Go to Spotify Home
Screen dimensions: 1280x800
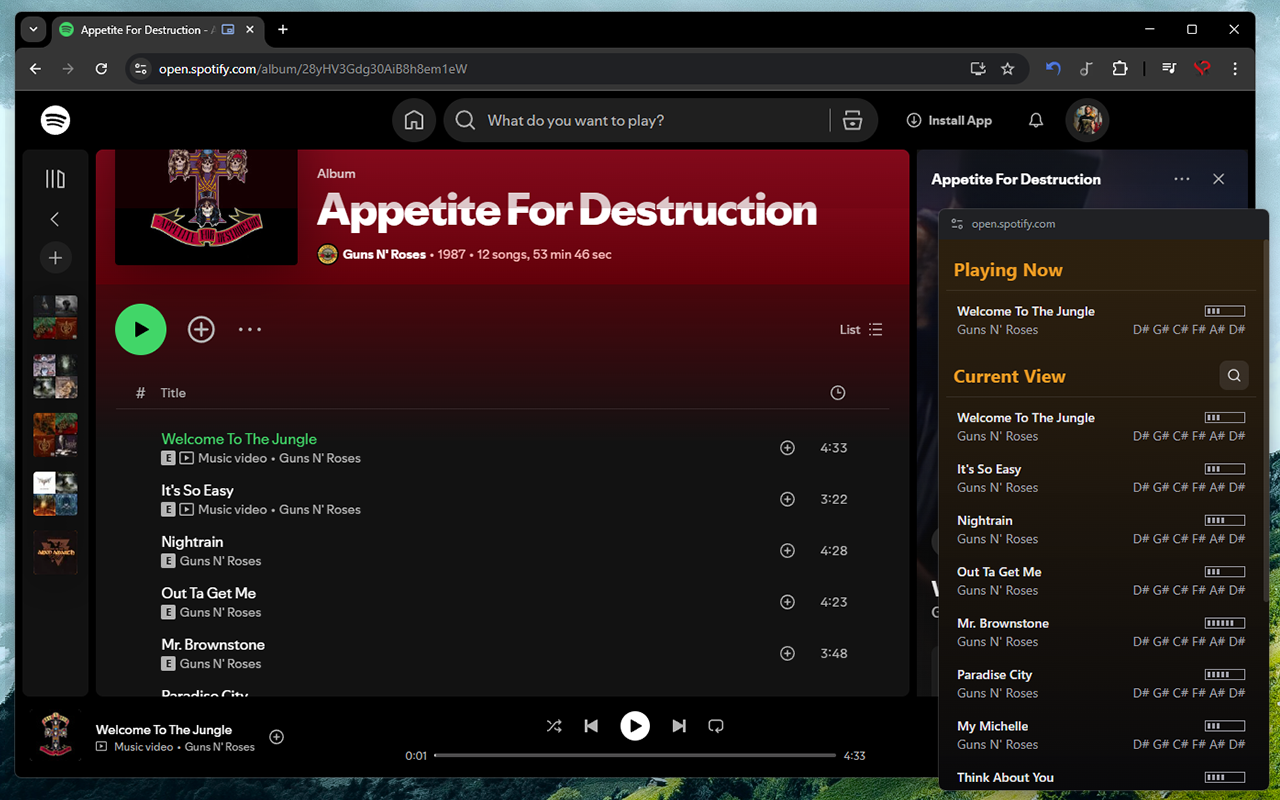(x=414, y=120)
